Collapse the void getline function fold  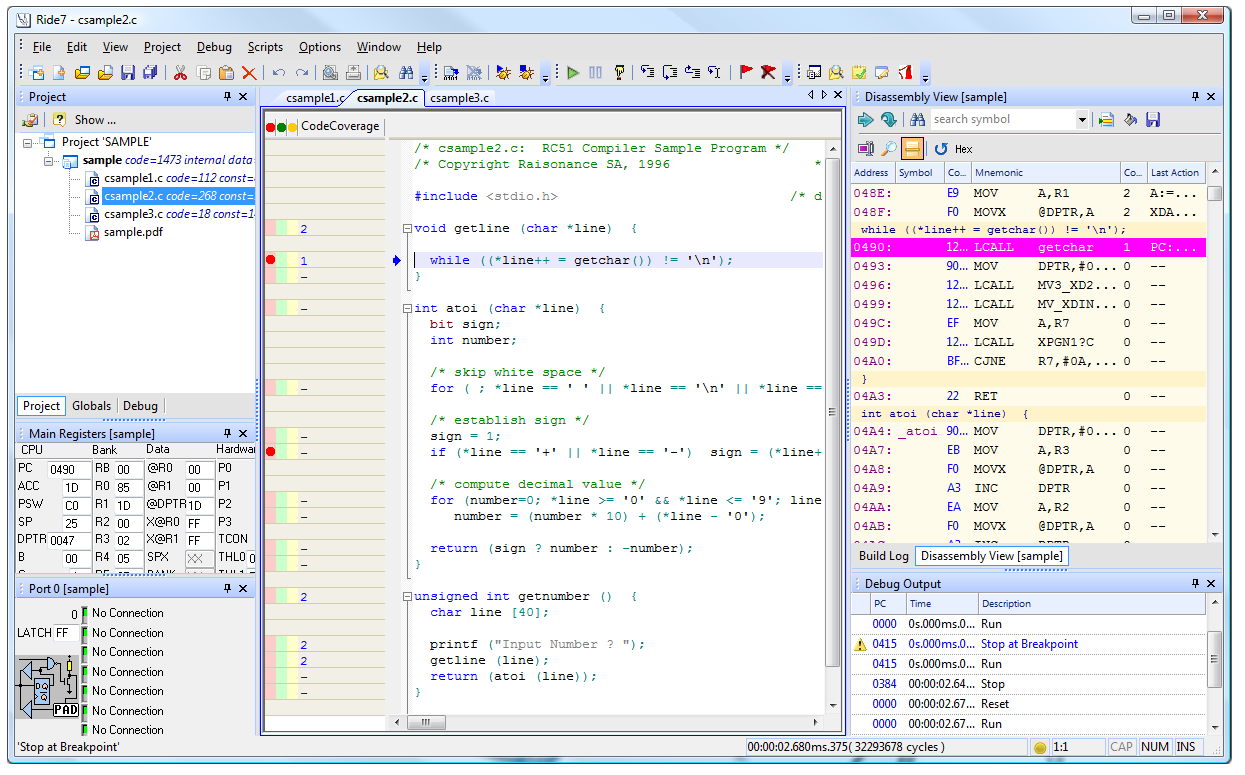tap(407, 229)
